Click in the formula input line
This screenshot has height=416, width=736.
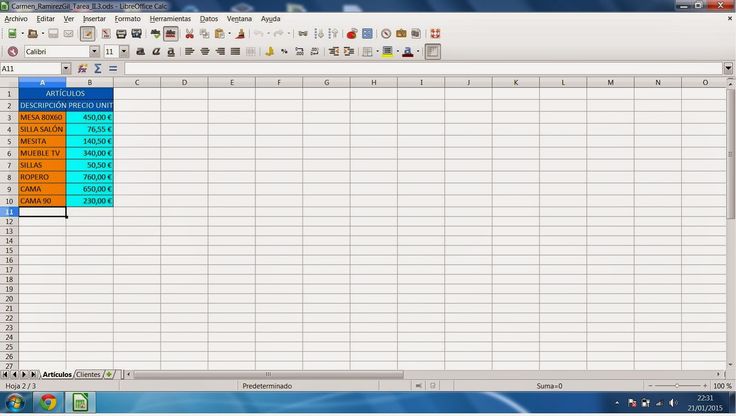(423, 69)
